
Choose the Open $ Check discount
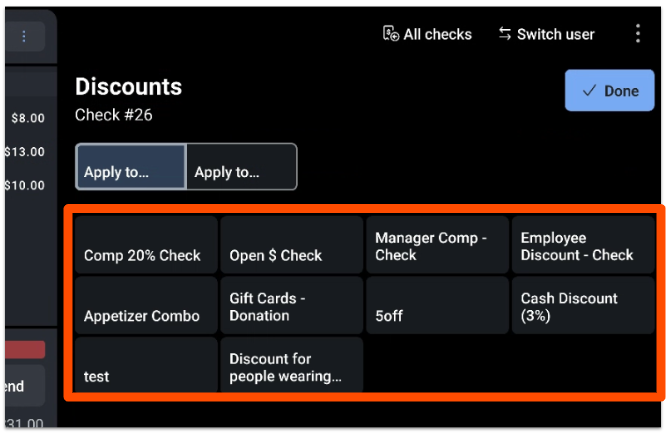point(291,245)
